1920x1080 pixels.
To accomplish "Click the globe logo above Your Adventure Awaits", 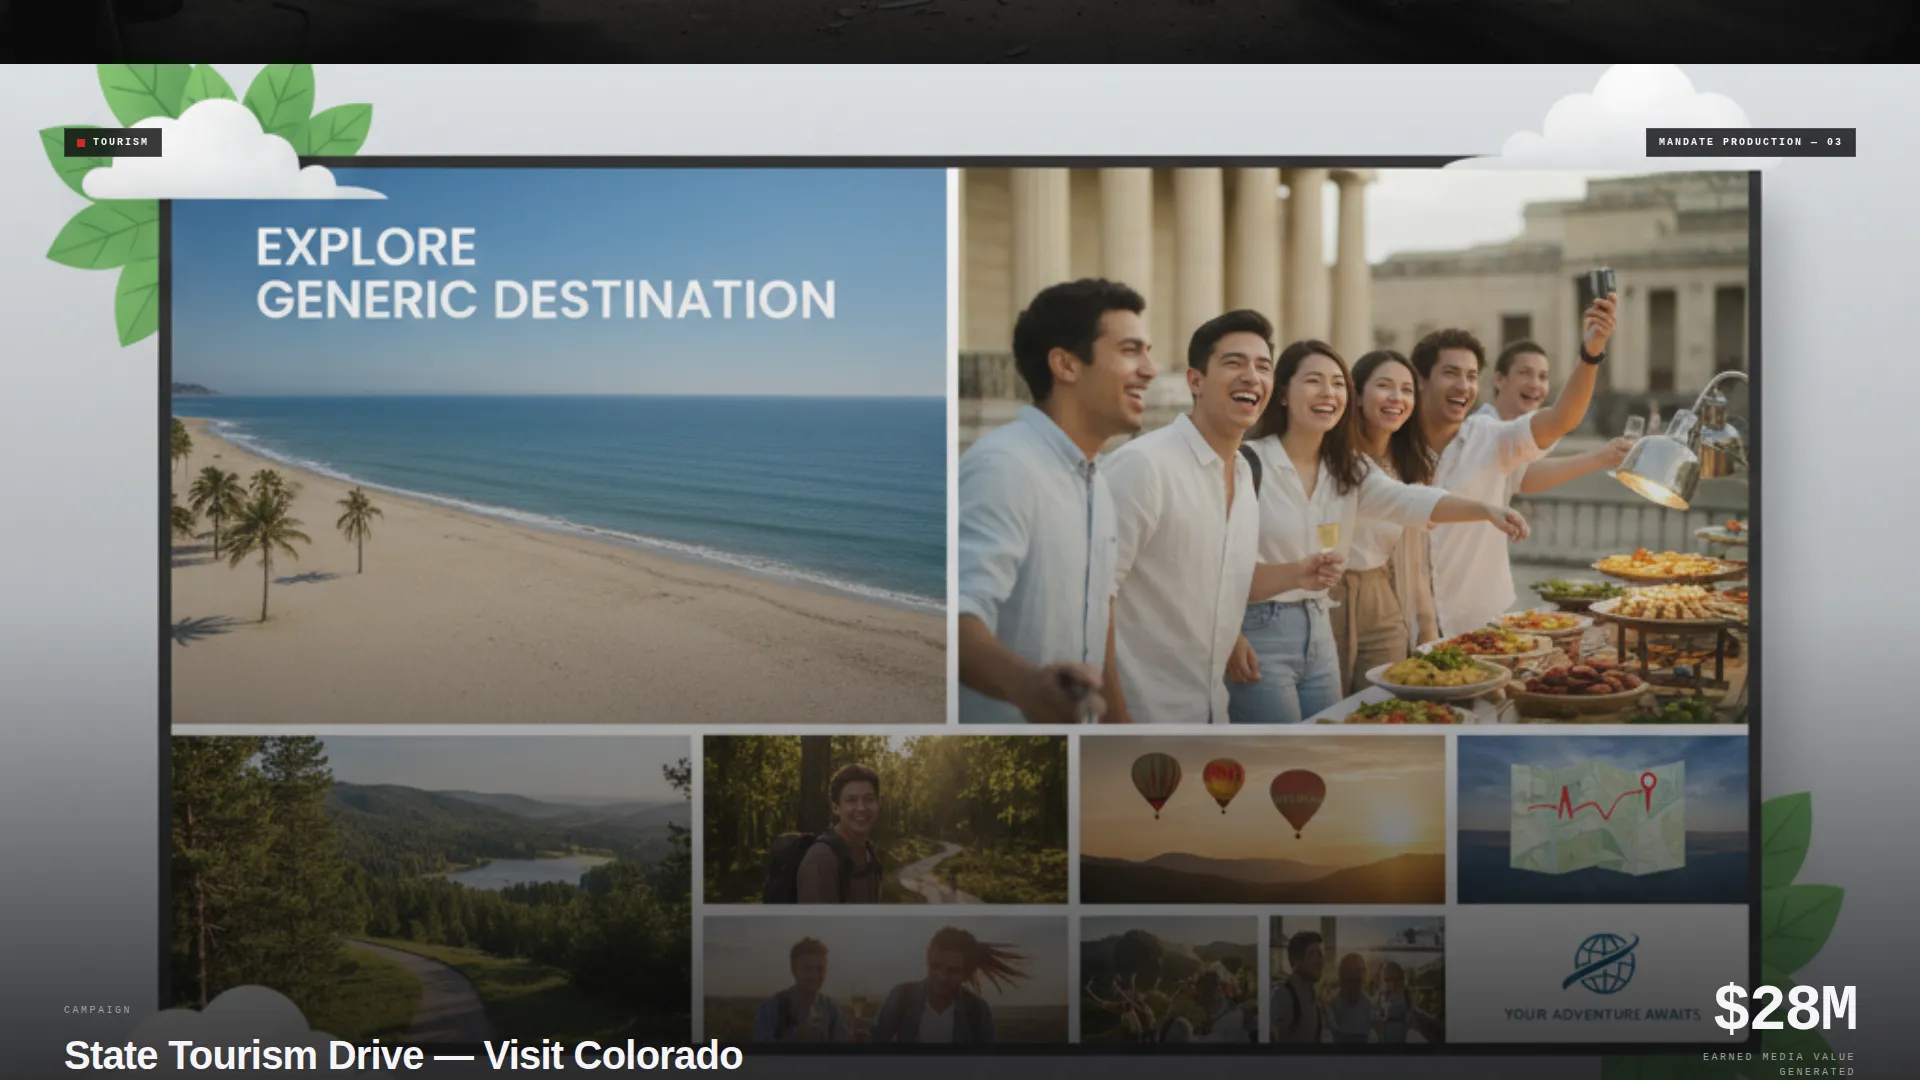I will click(1601, 964).
